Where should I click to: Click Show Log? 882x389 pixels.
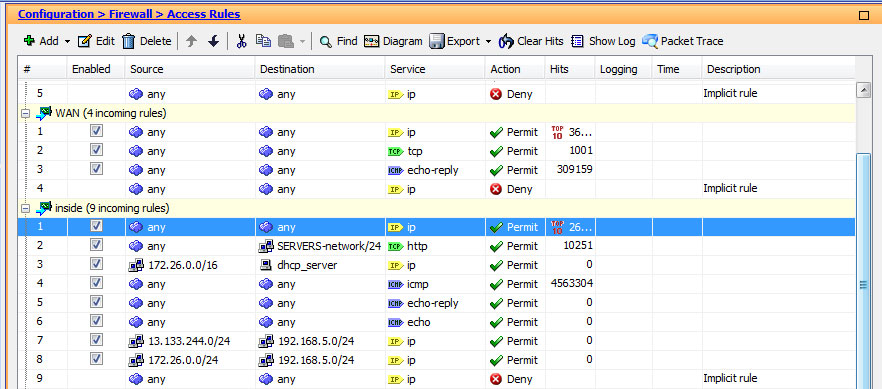coord(603,41)
